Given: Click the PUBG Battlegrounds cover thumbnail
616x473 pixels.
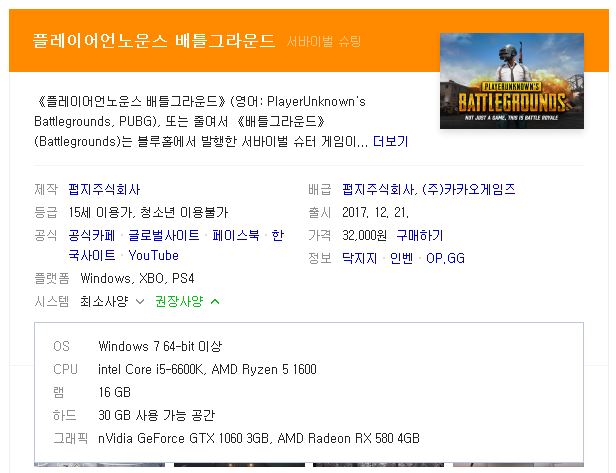Looking at the screenshot, I should (512, 81).
